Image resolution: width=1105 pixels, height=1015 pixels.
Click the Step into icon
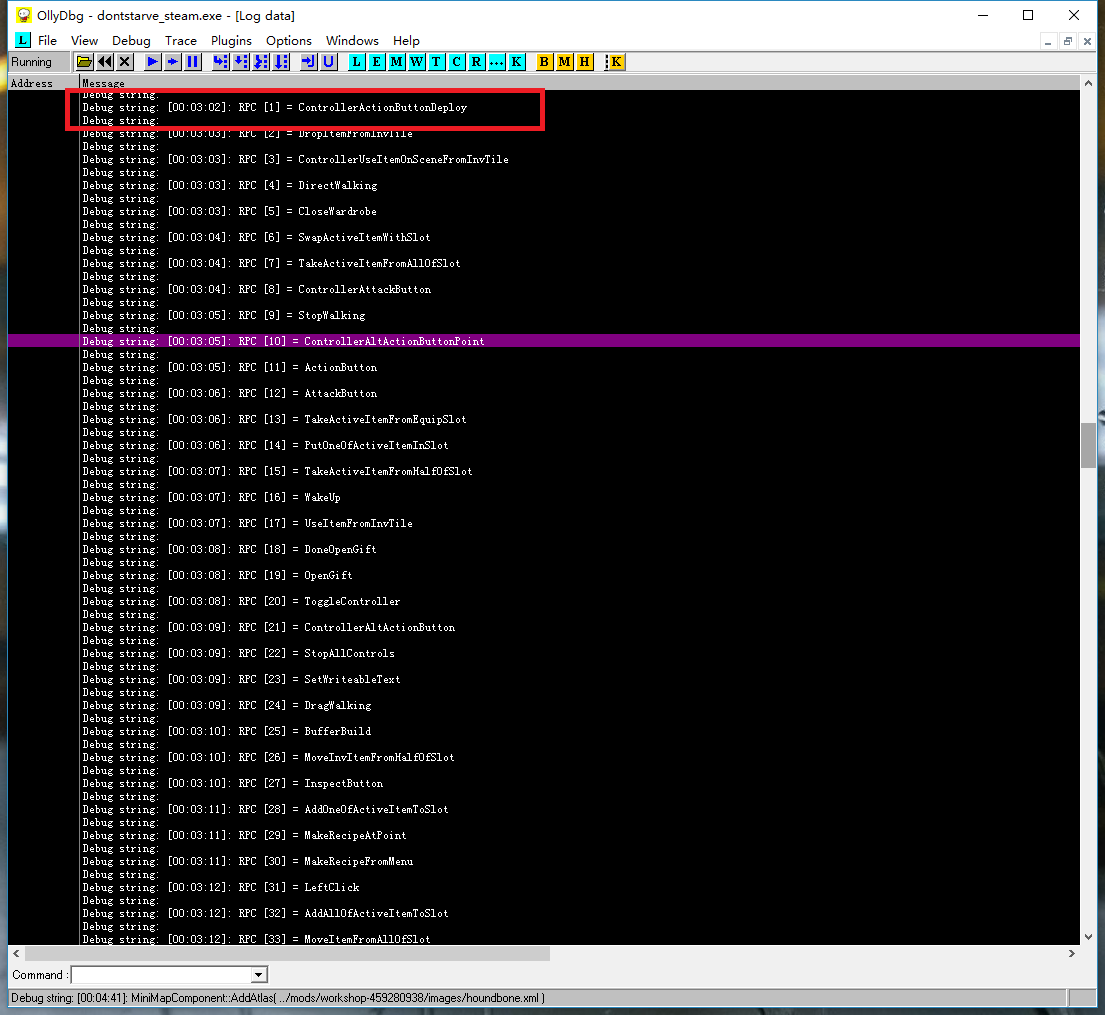tap(221, 62)
